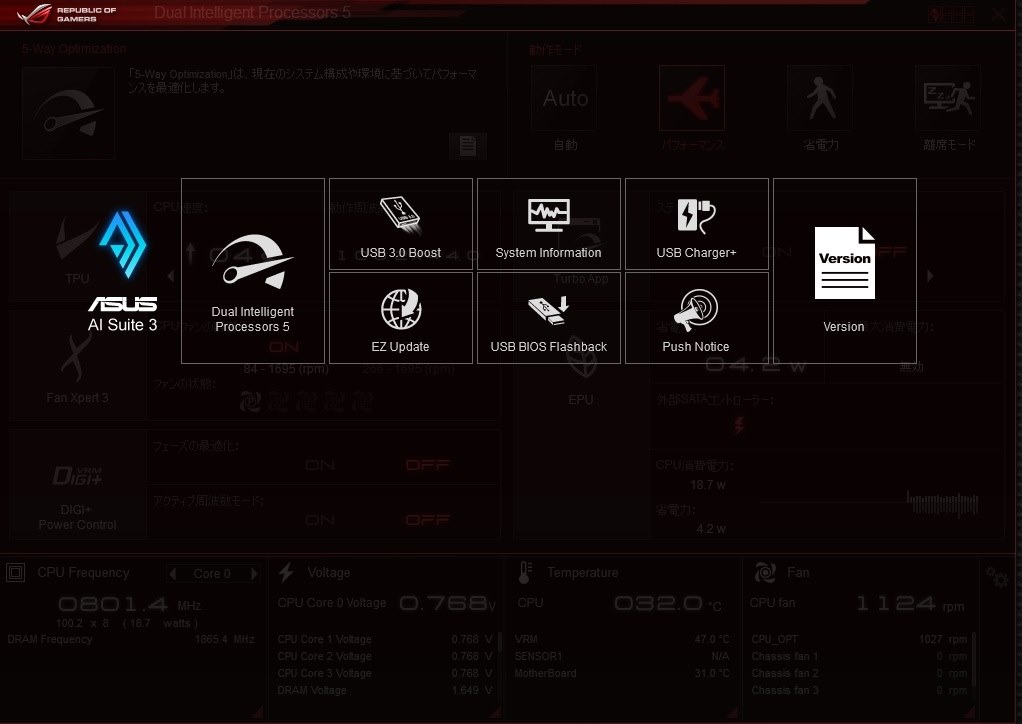This screenshot has width=1022, height=724.
Task: Expand the Voltage panel corner
Action: point(495,712)
